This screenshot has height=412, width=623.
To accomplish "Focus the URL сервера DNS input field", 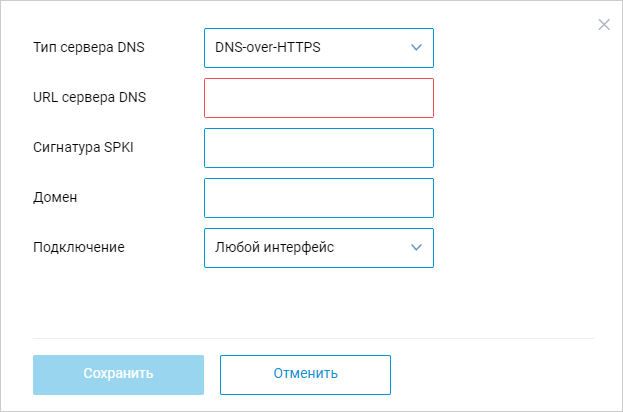I will pos(318,98).
